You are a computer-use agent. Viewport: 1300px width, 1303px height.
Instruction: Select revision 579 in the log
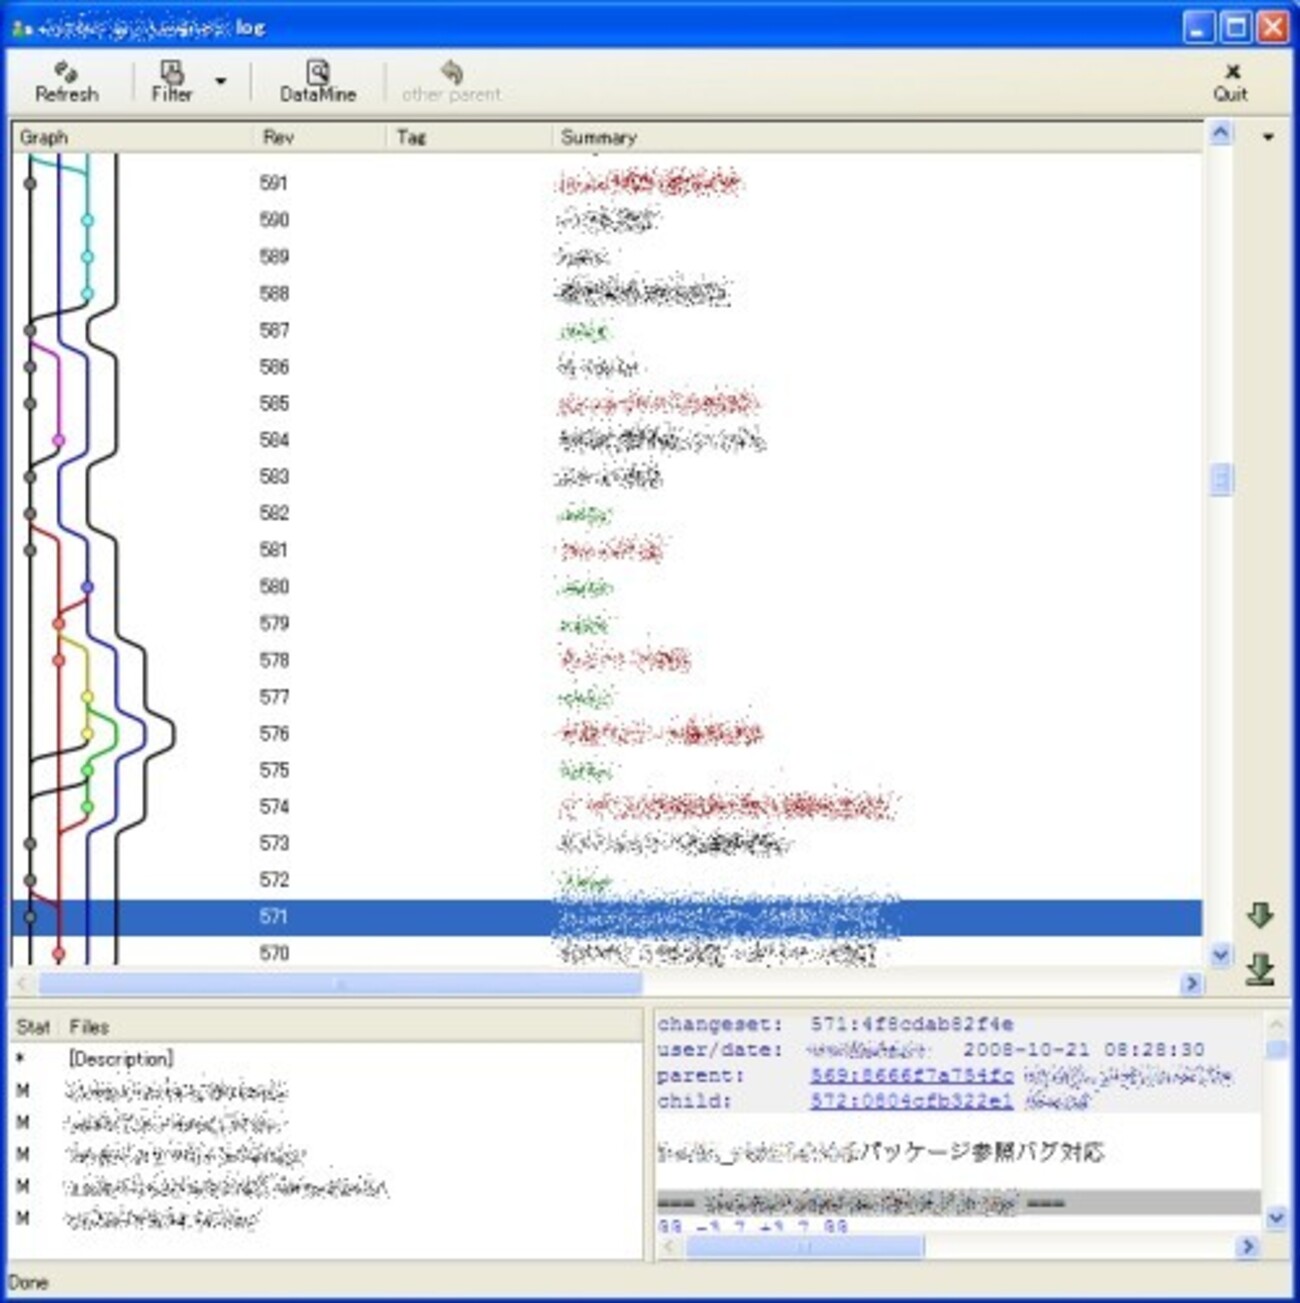point(606,623)
